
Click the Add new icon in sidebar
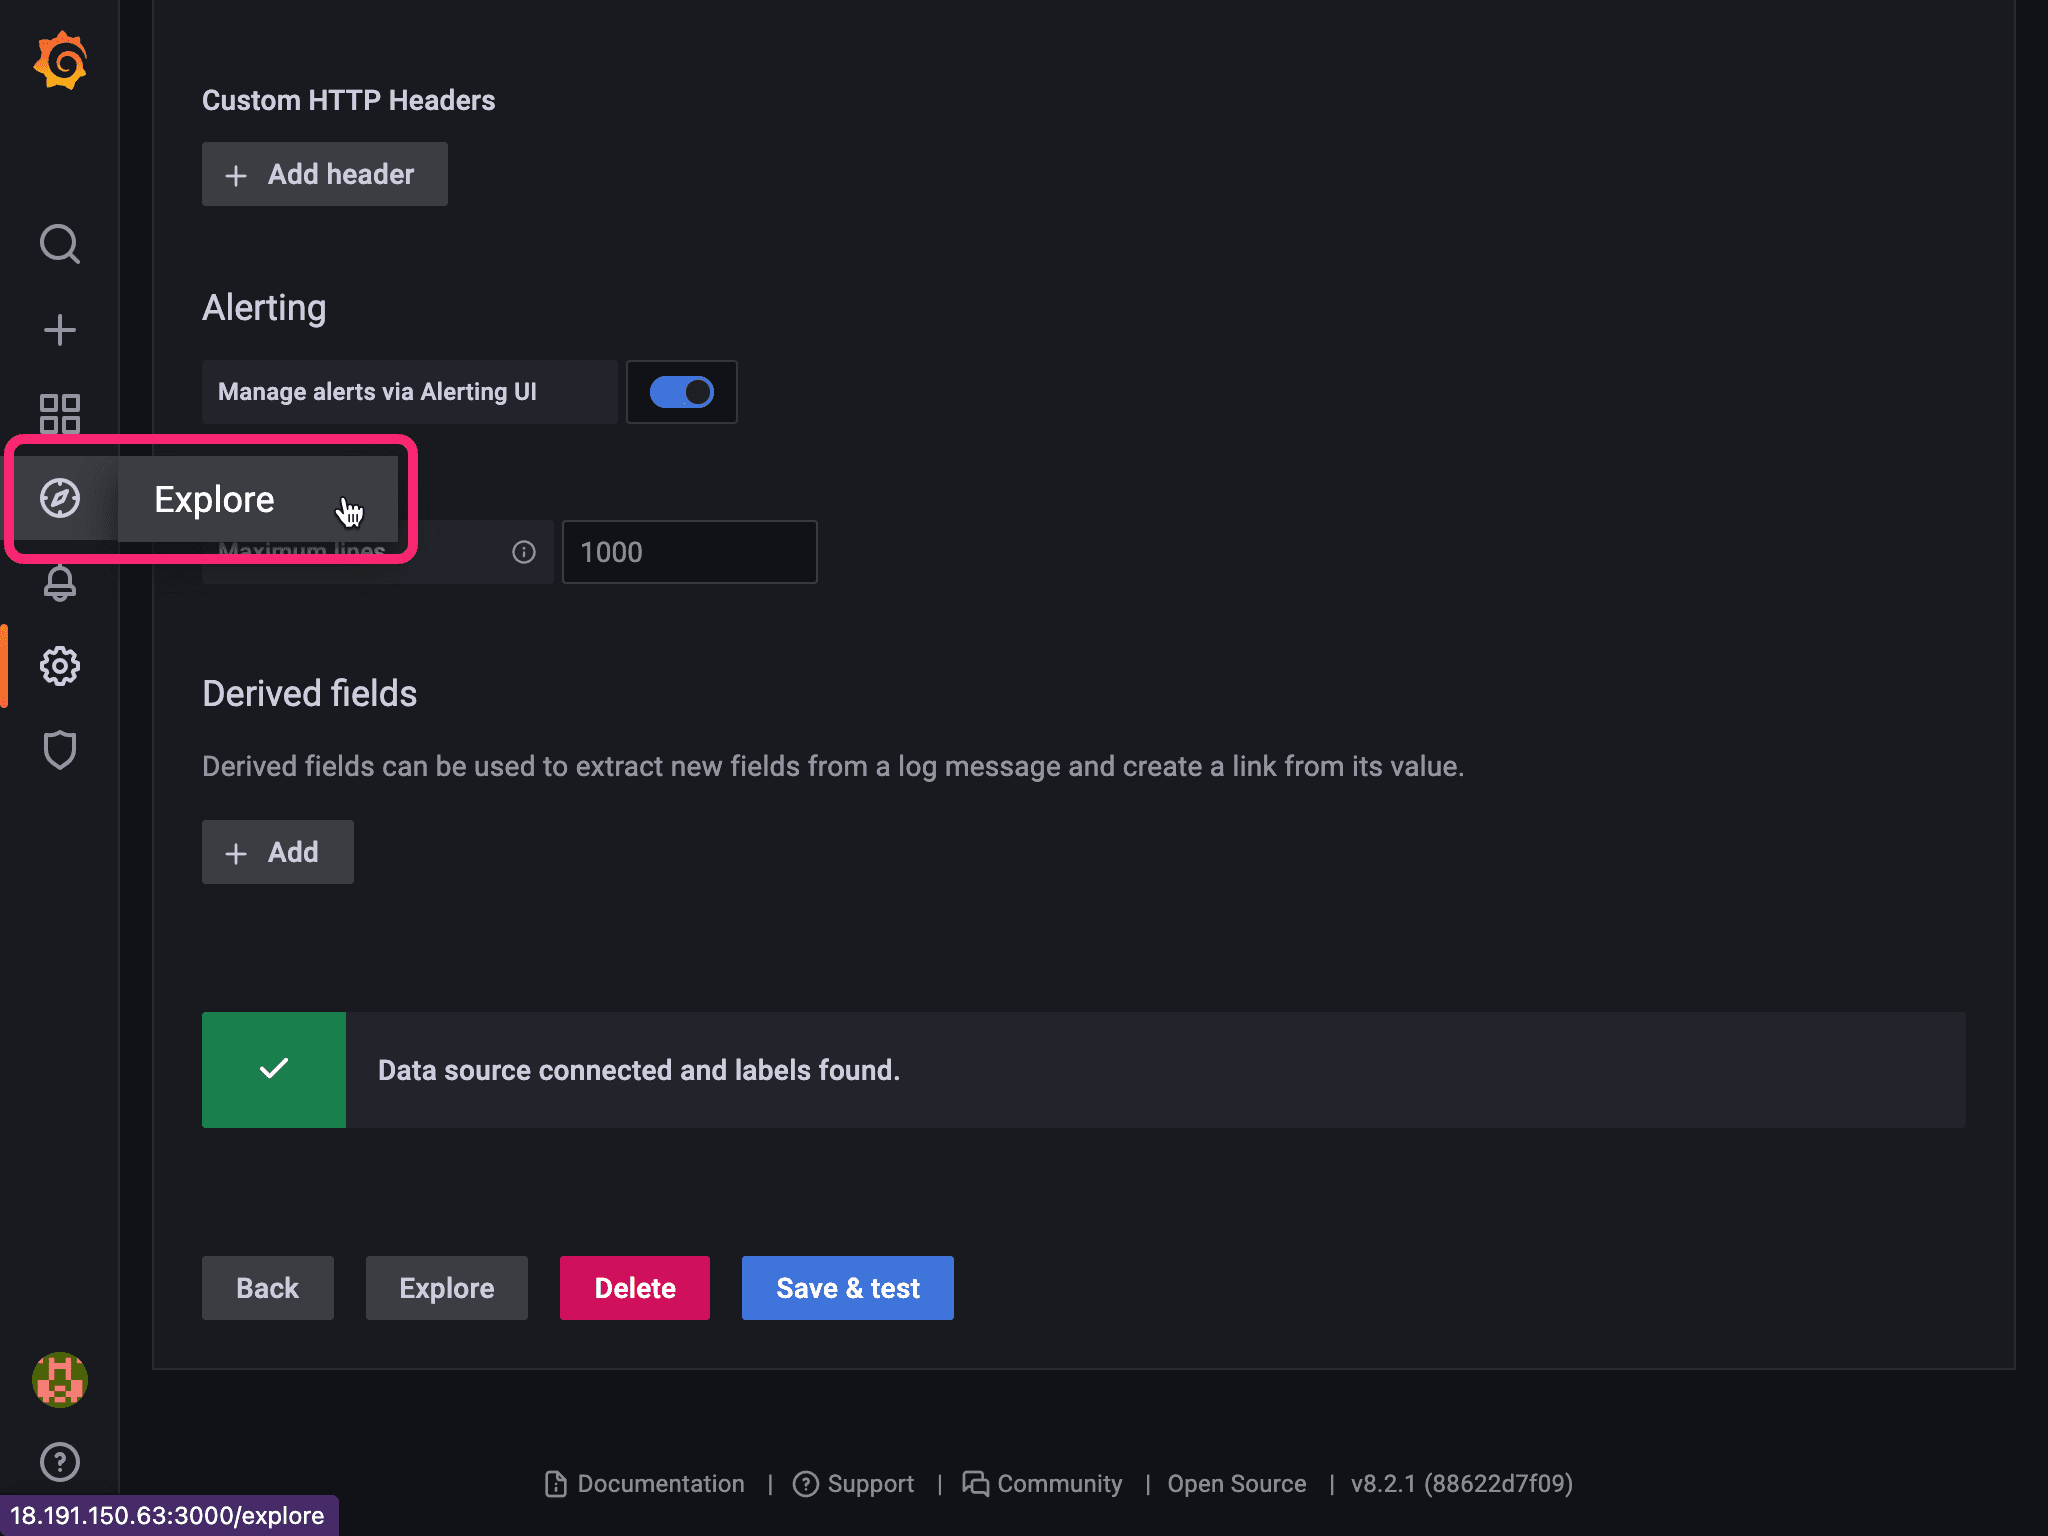point(60,329)
